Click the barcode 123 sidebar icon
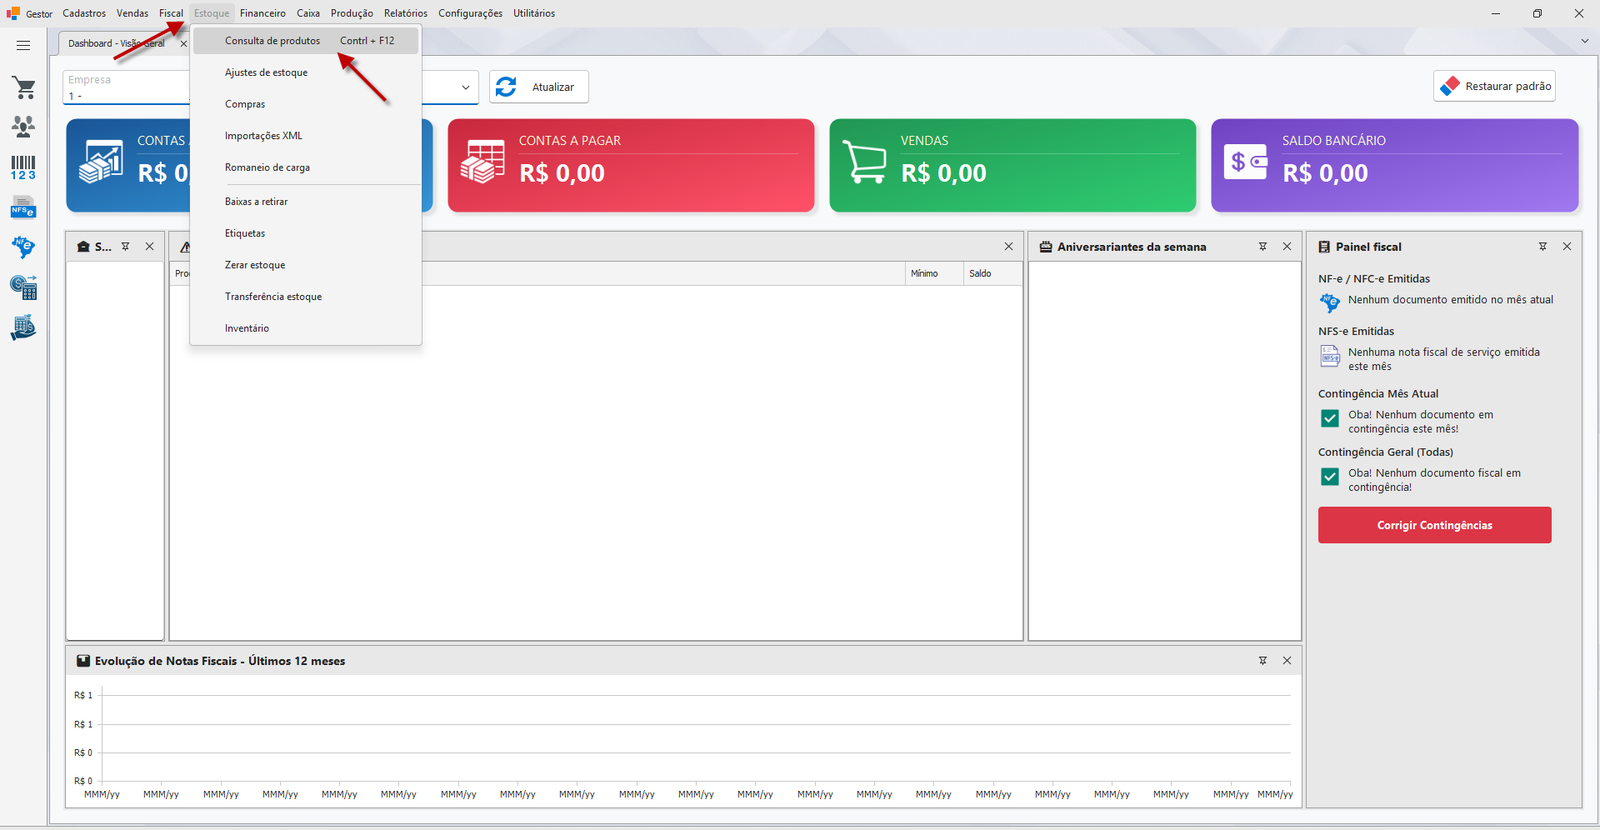Screen dimensions: 1600x830 pyautogui.click(x=23, y=167)
